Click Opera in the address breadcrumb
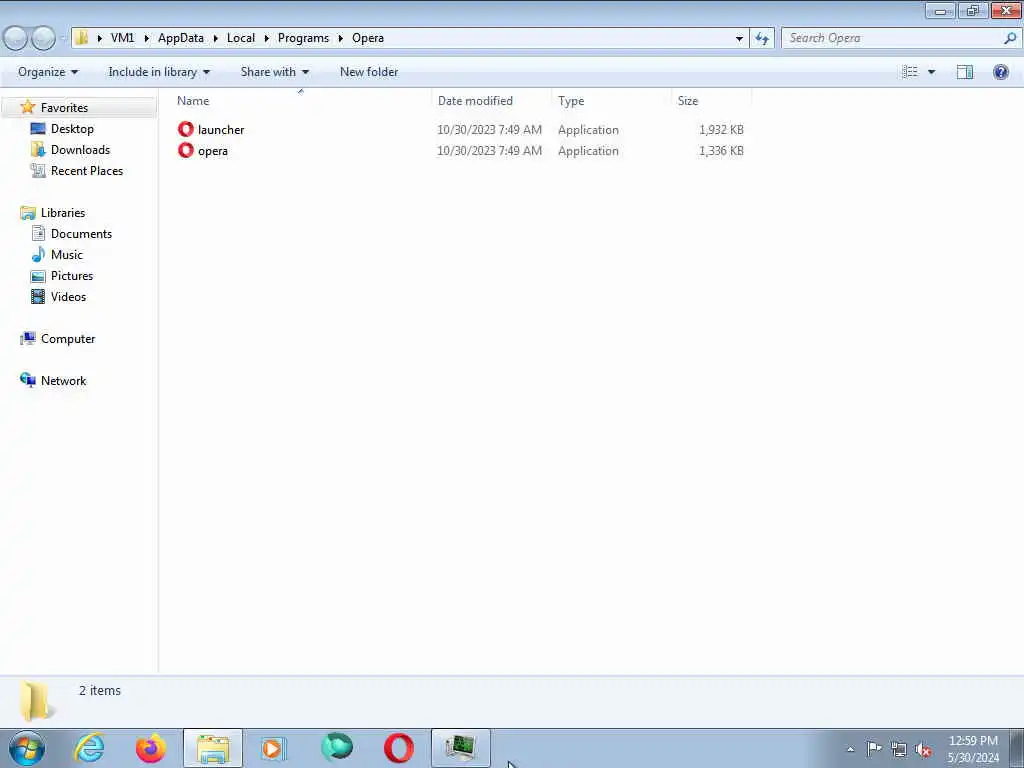1024x768 pixels. pyautogui.click(x=368, y=38)
